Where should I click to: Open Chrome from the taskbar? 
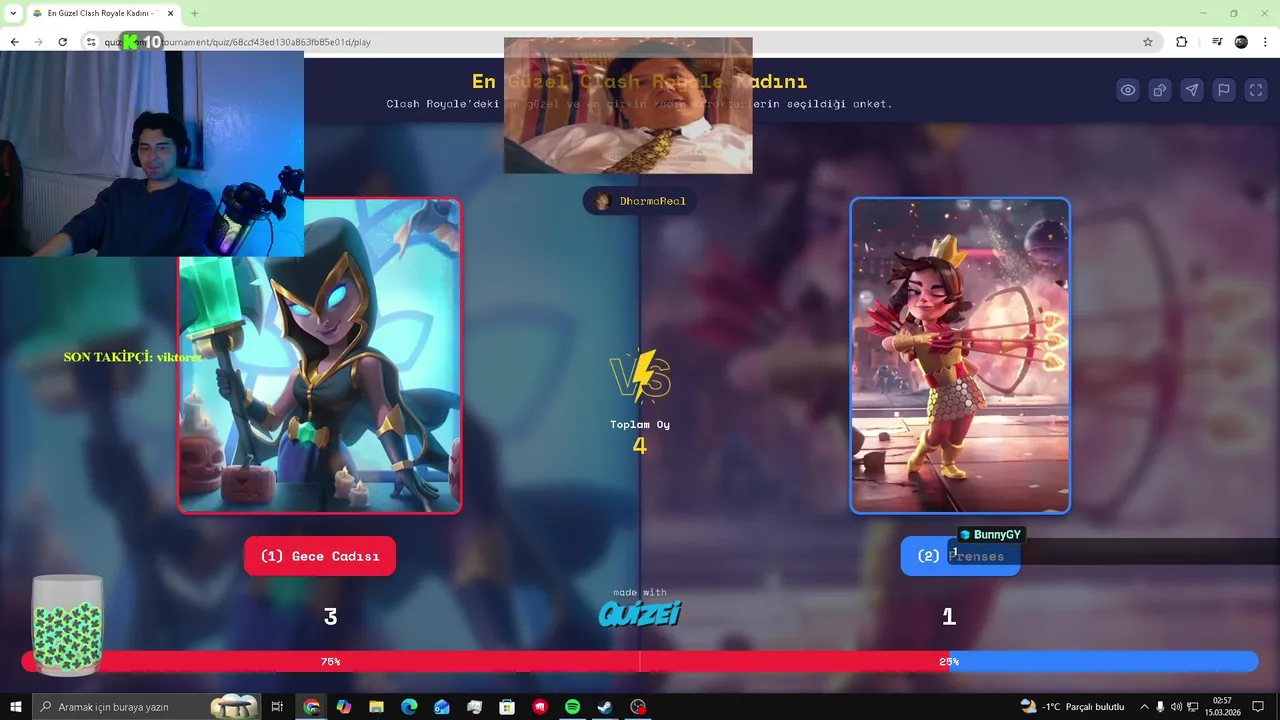(312, 707)
